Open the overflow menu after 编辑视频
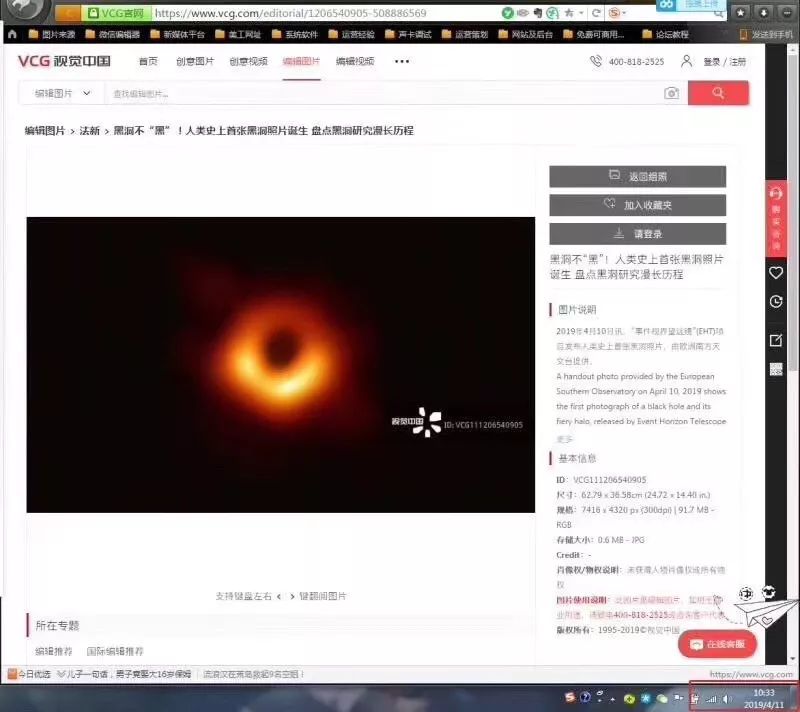This screenshot has width=800, height=712. (402, 61)
